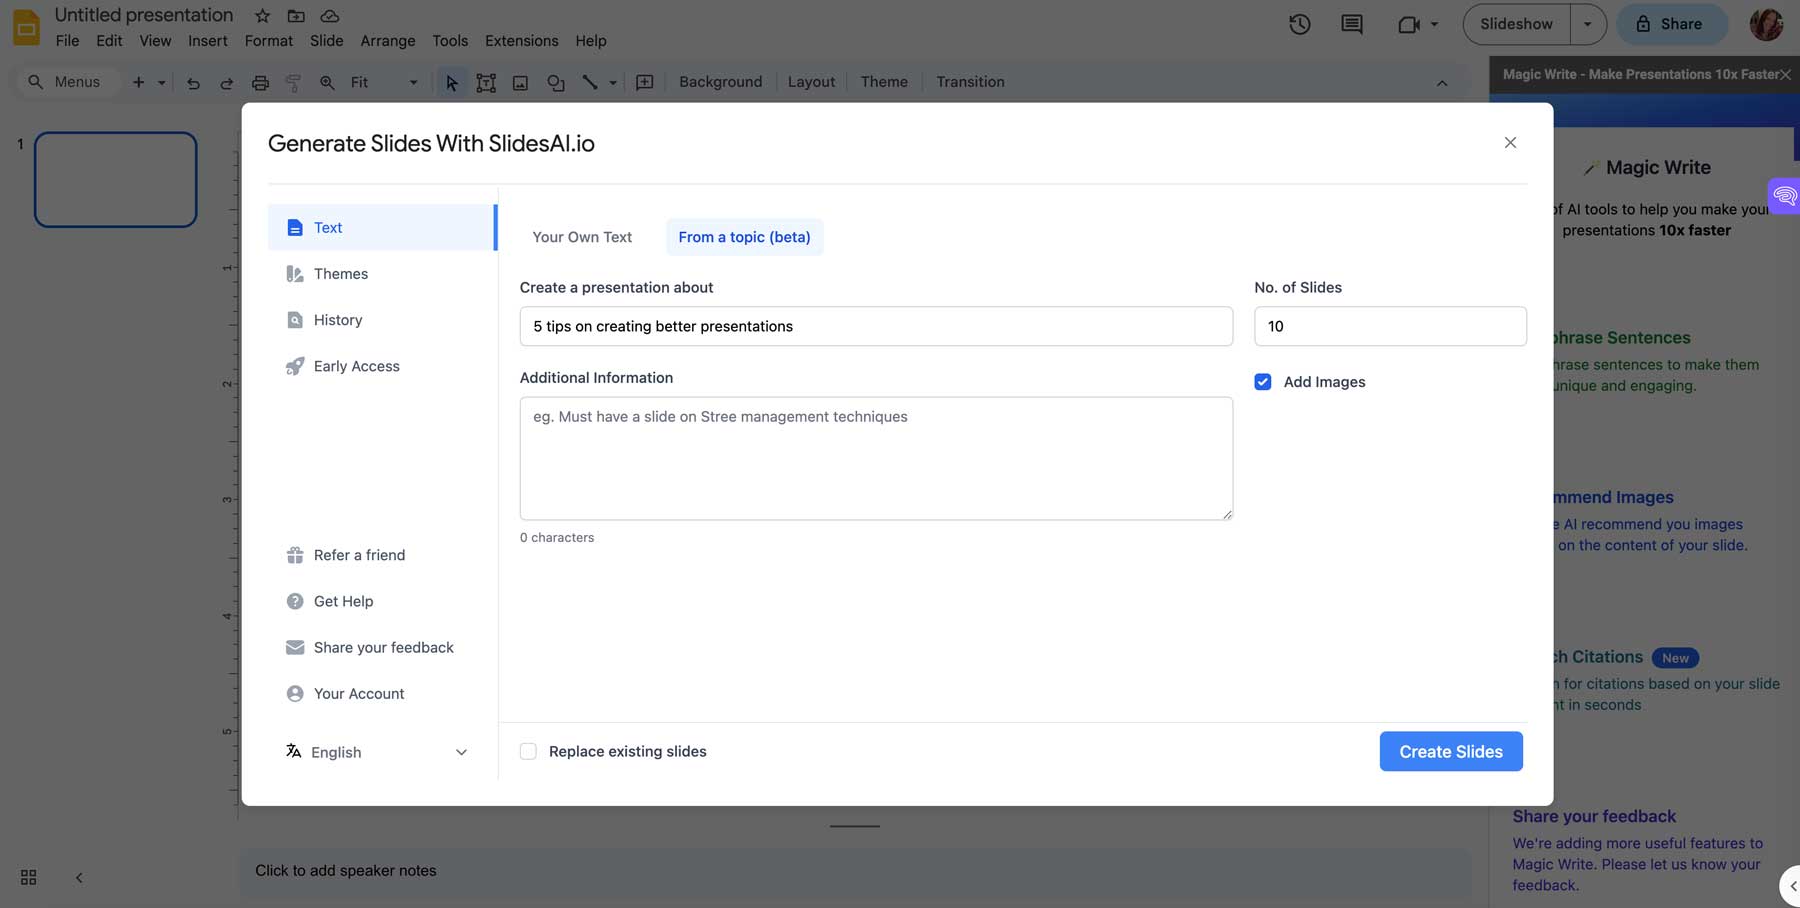The image size is (1800, 908).
Task: Click the print icon in toolbar
Action: 260,83
